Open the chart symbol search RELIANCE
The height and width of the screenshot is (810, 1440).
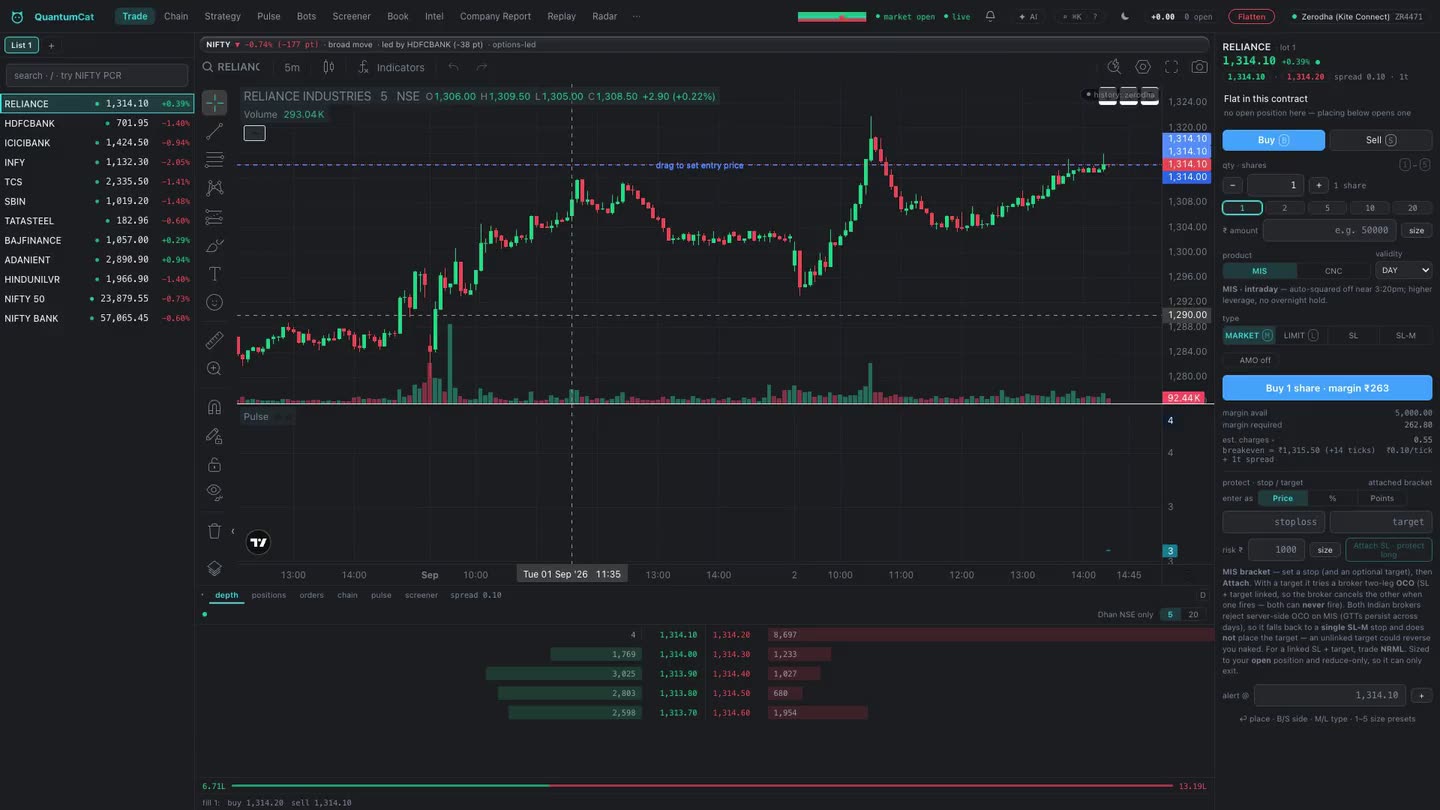coord(232,67)
